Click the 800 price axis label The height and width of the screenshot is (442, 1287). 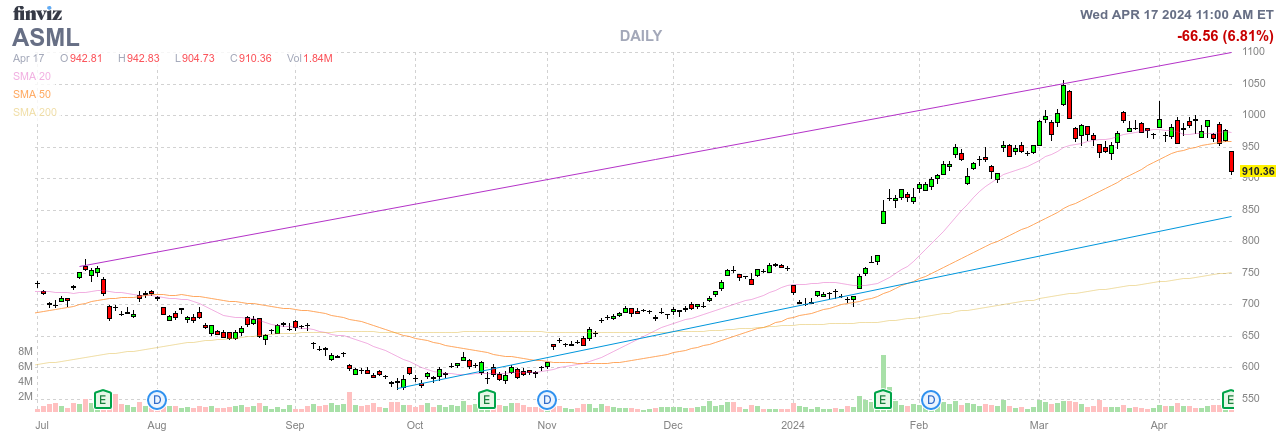pos(1252,241)
